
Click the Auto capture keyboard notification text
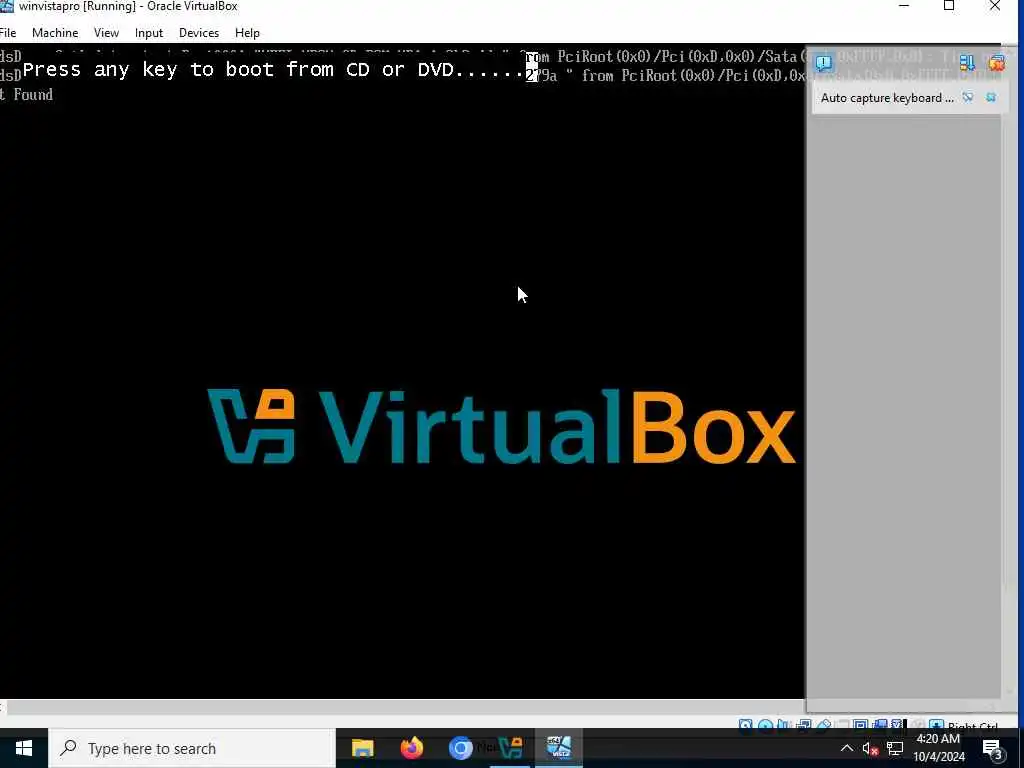tap(887, 98)
